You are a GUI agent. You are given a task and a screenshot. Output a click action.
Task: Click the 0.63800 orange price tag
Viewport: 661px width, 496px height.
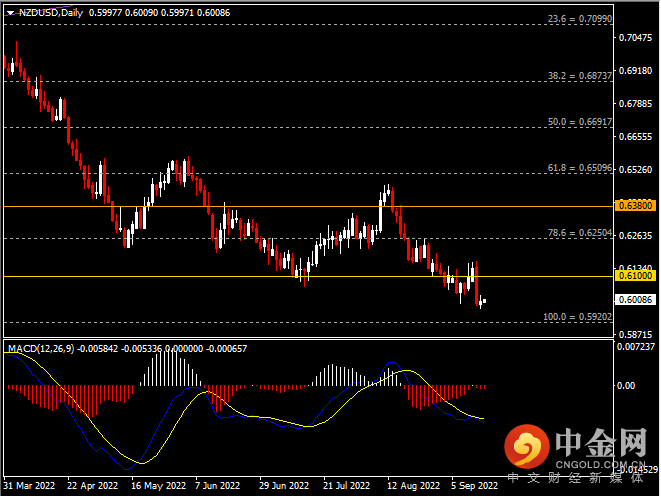[x=635, y=205]
